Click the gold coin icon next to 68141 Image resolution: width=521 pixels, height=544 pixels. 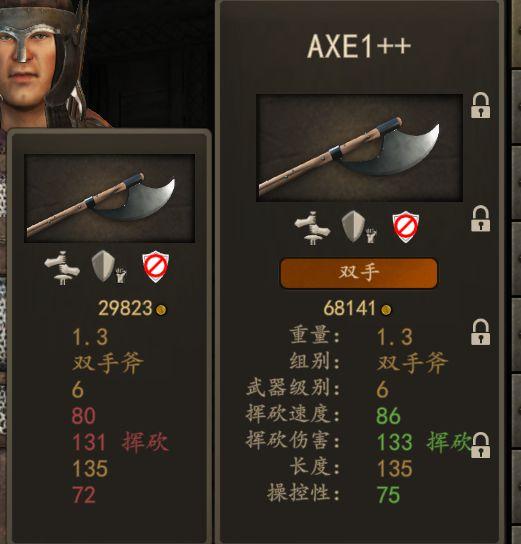click(386, 310)
